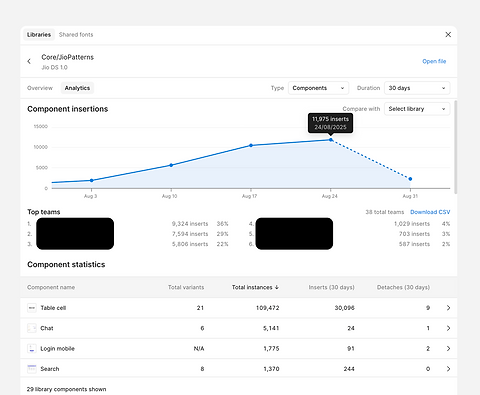
Task: Click the 5,806 inserts team entry
Action: point(190,244)
